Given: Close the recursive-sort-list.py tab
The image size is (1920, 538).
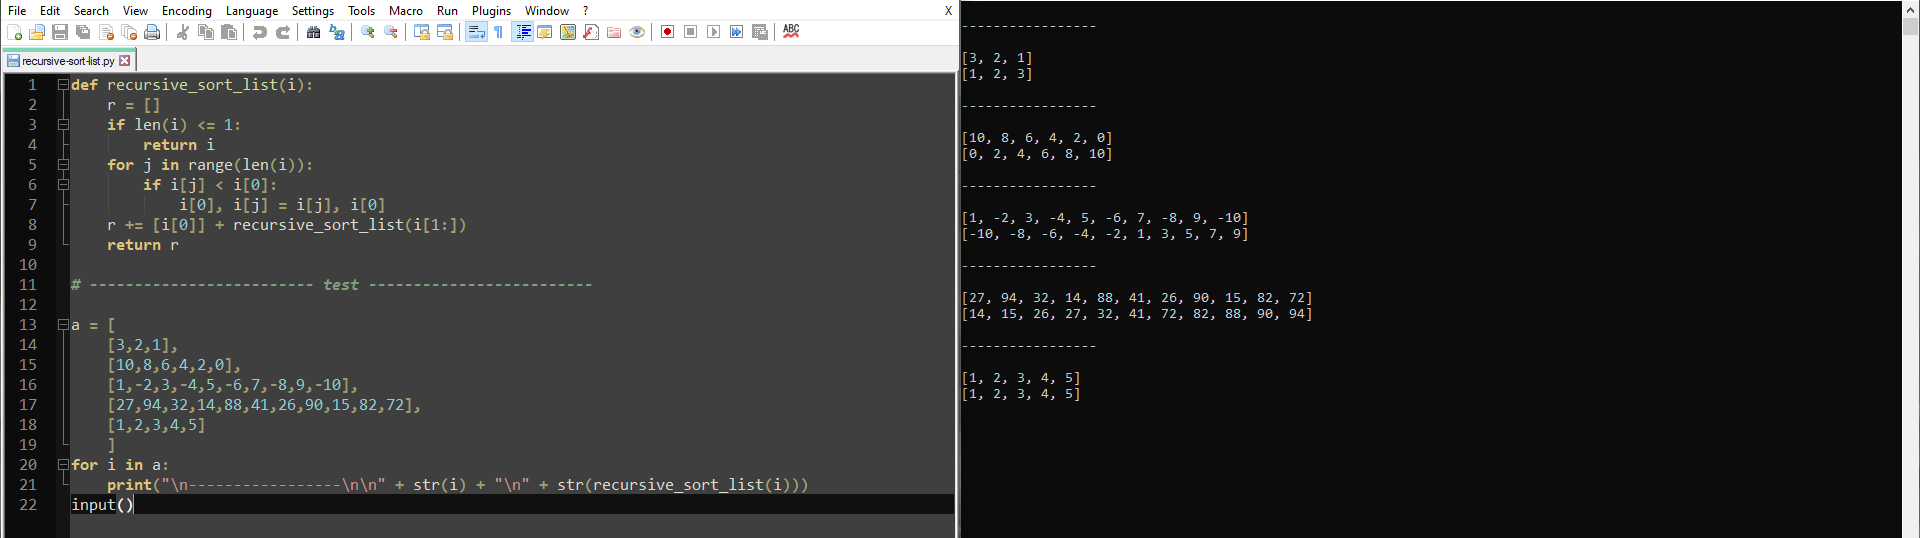Looking at the screenshot, I should pos(125,61).
